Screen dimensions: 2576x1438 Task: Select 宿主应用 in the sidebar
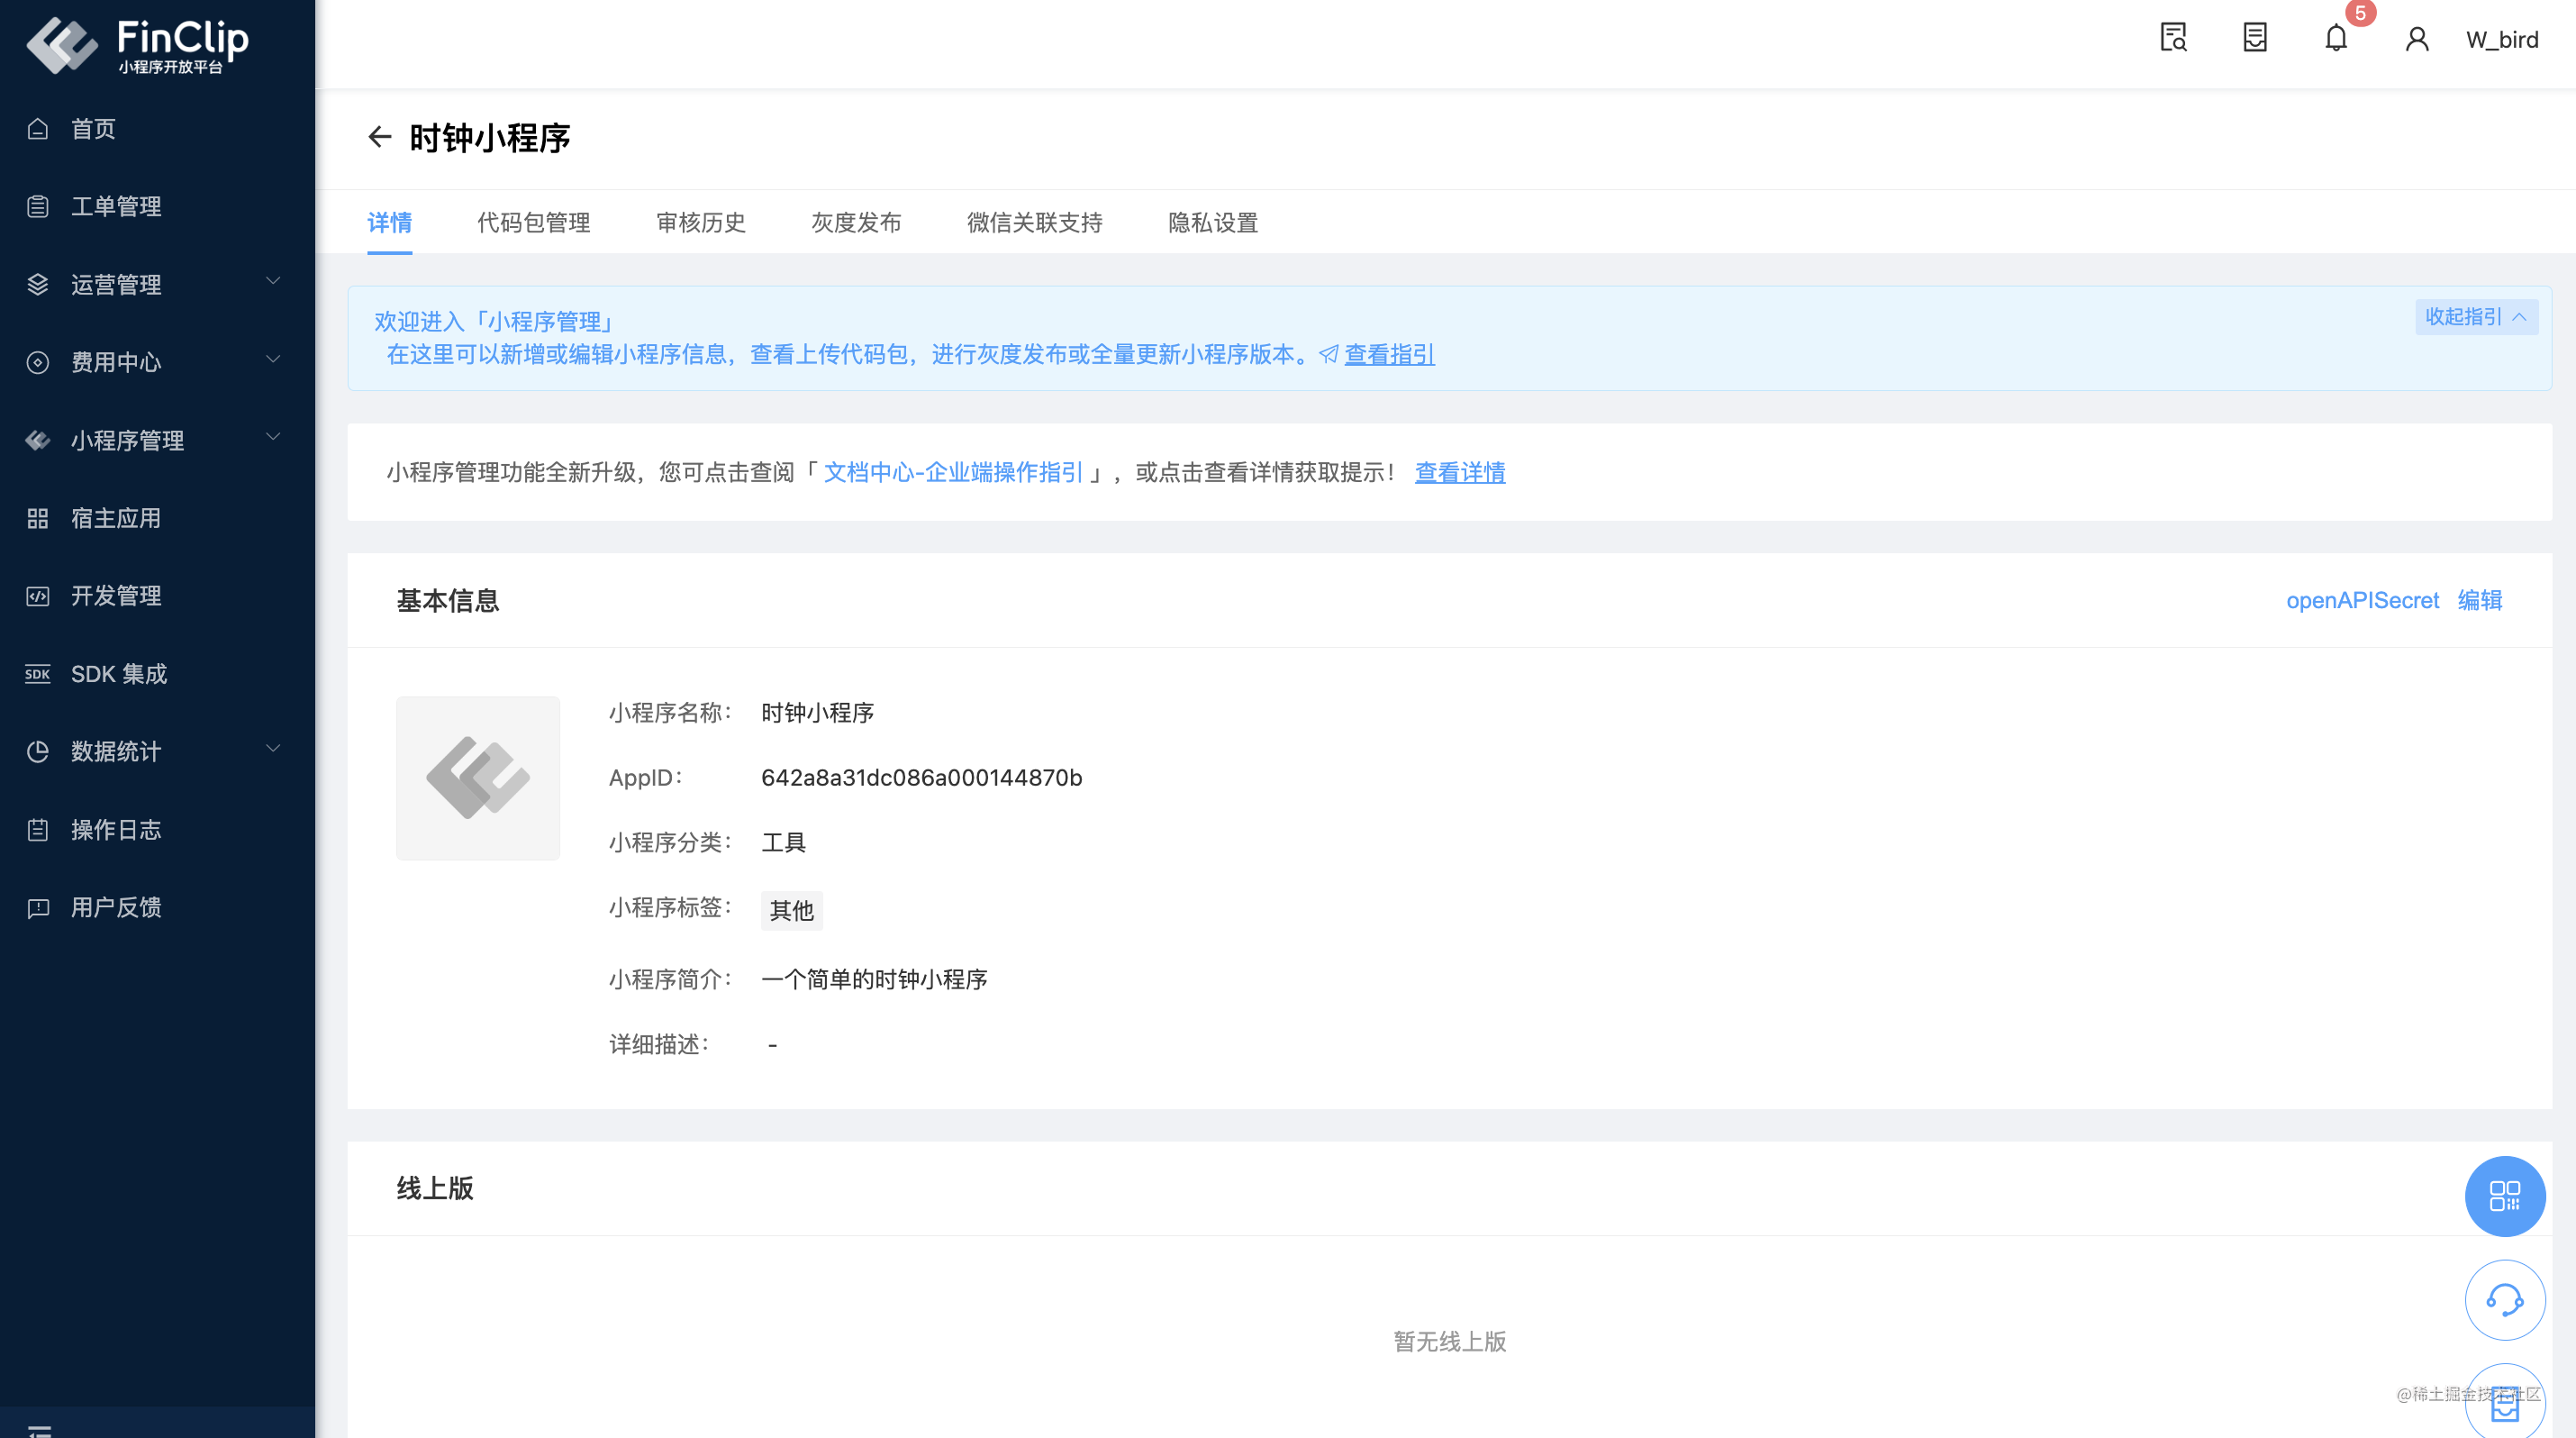click(x=117, y=518)
